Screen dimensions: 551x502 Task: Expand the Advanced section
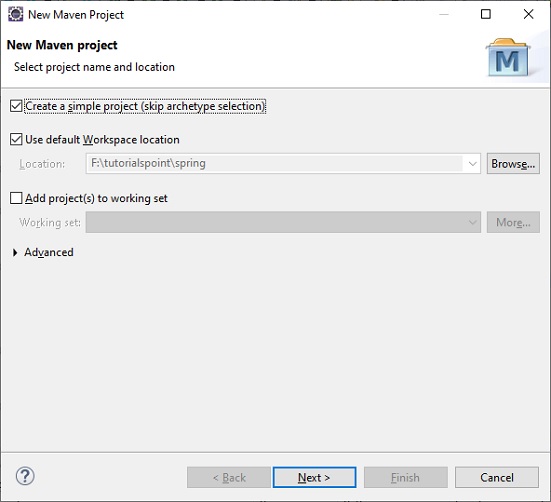point(15,252)
